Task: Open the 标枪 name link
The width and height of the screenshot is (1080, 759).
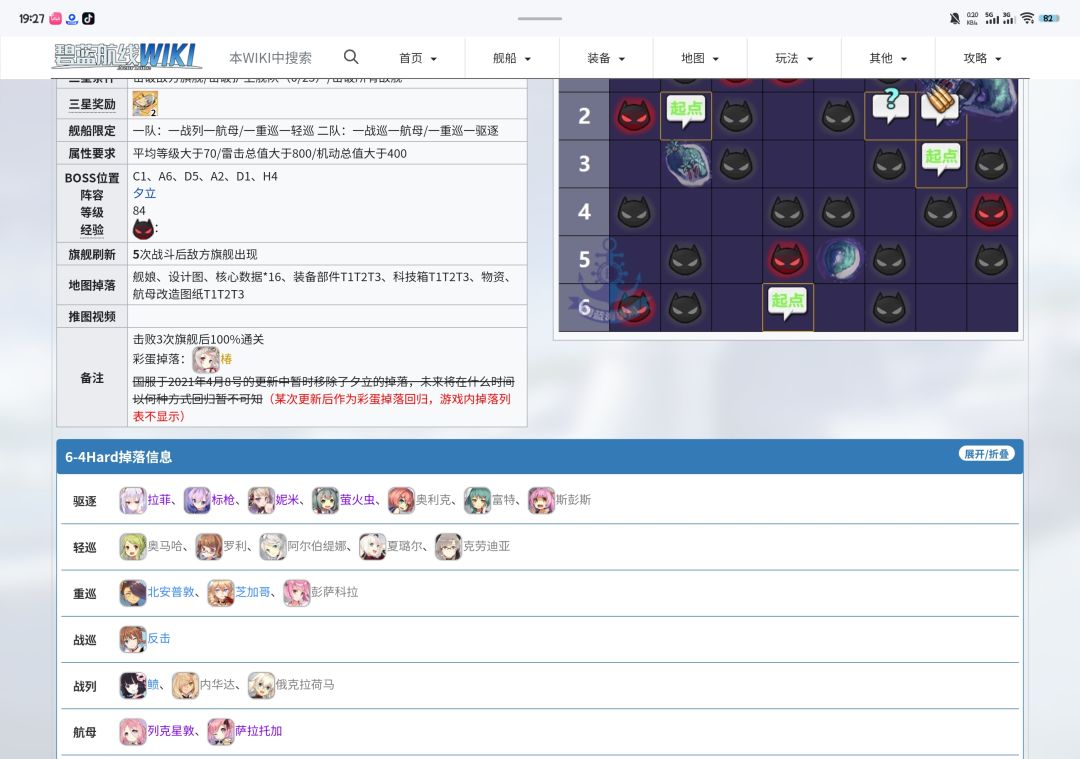Action: coord(223,500)
